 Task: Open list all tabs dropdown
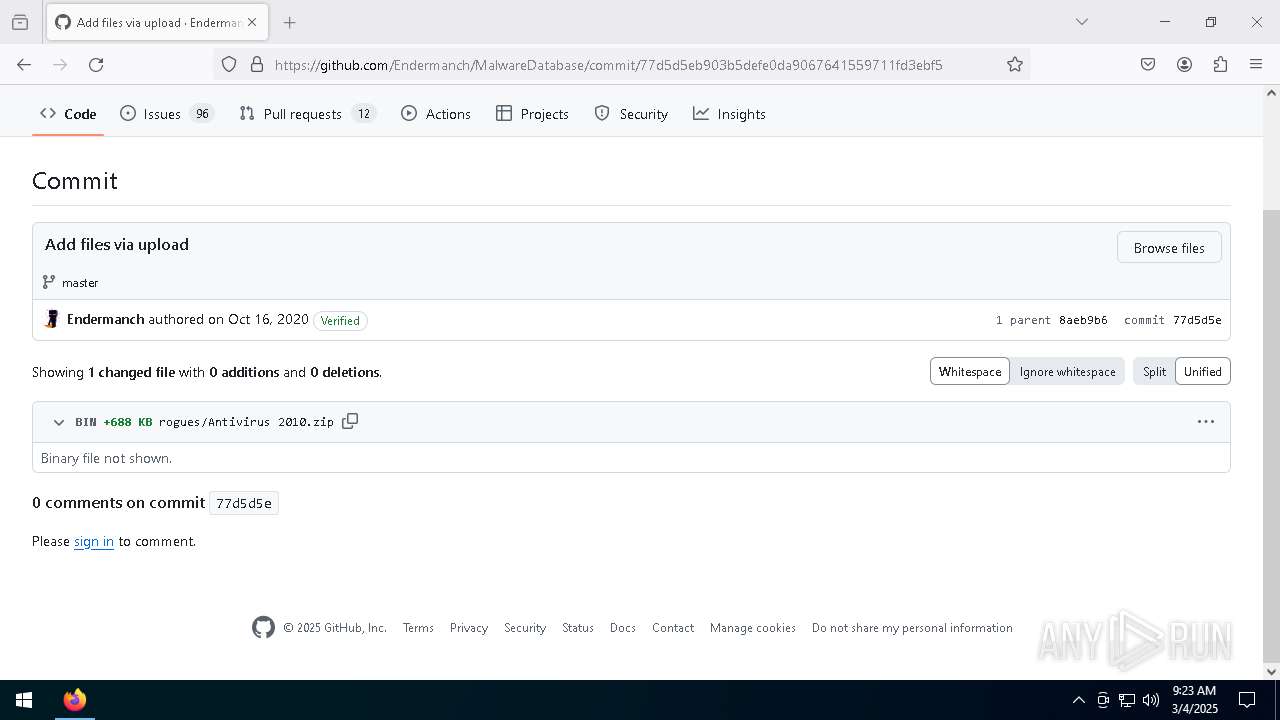click(1081, 22)
